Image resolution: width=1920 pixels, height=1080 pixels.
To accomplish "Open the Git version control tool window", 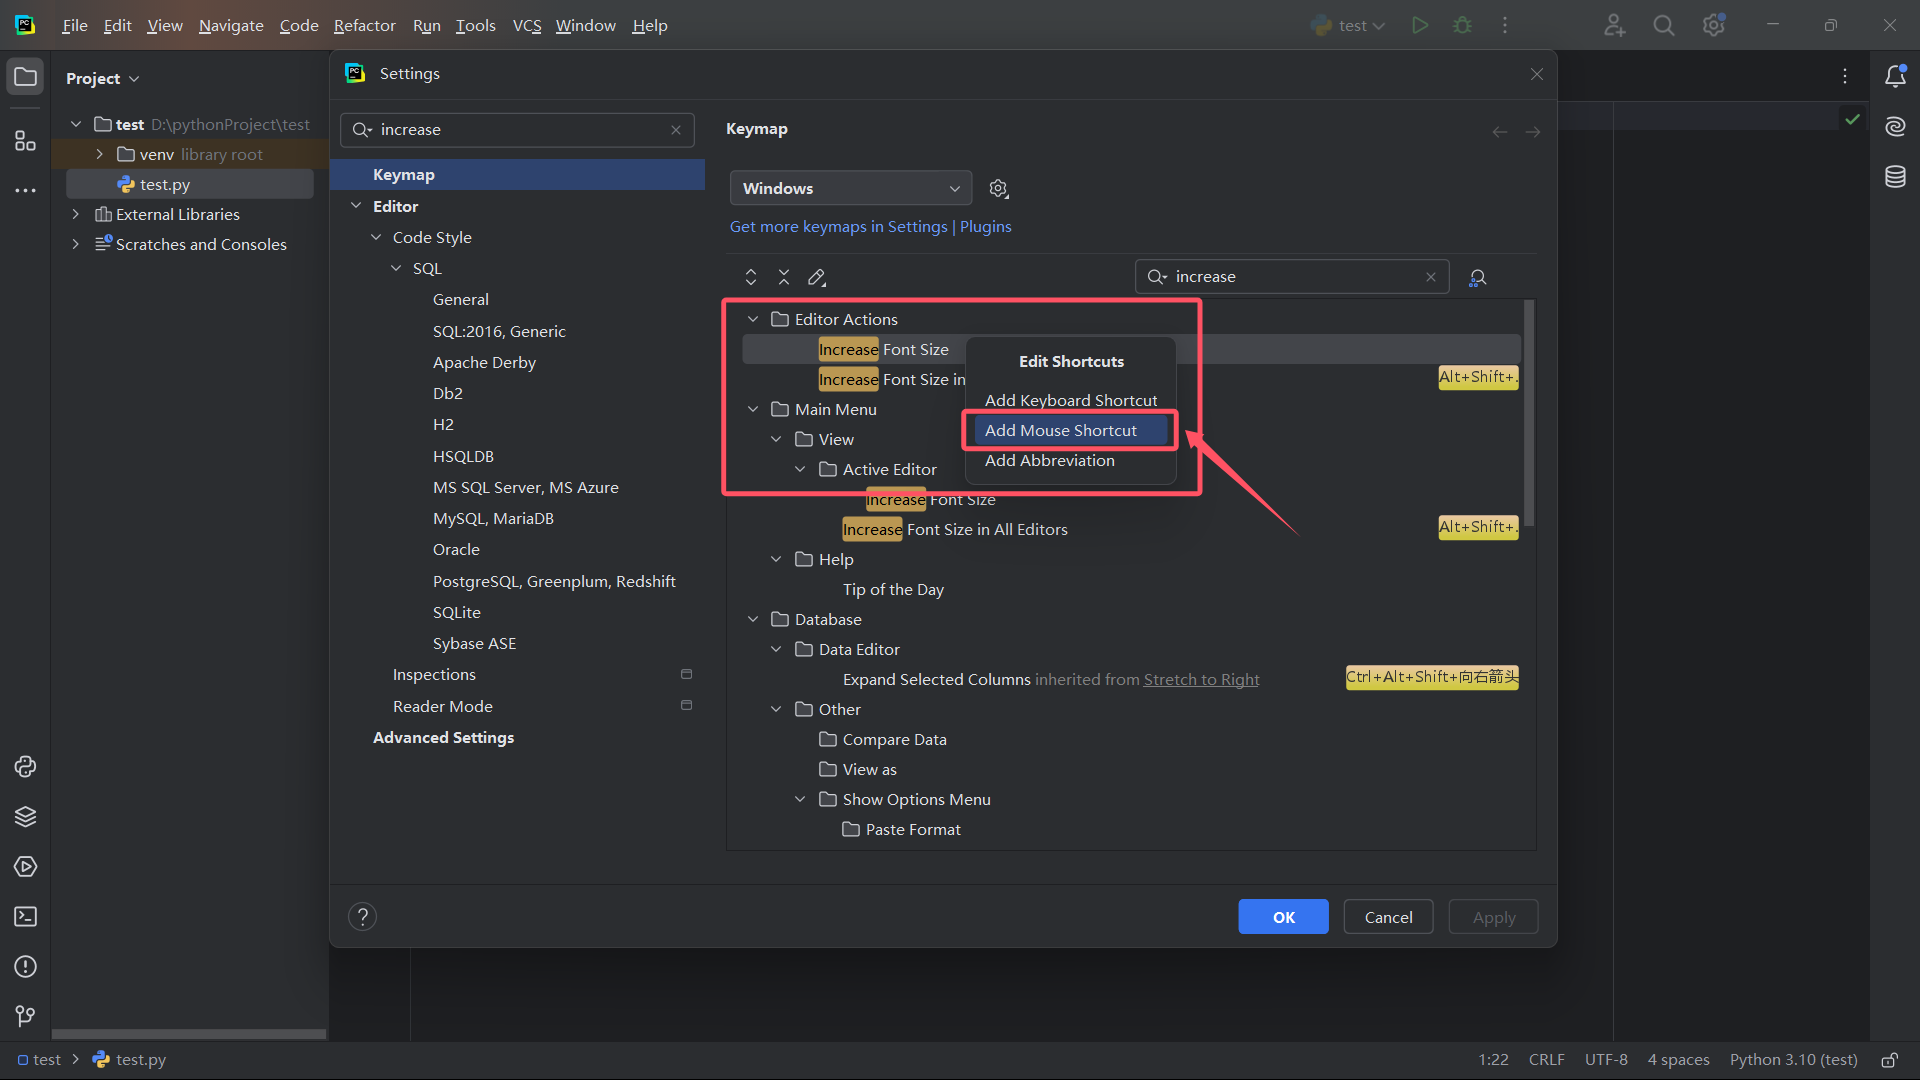I will click(25, 1016).
